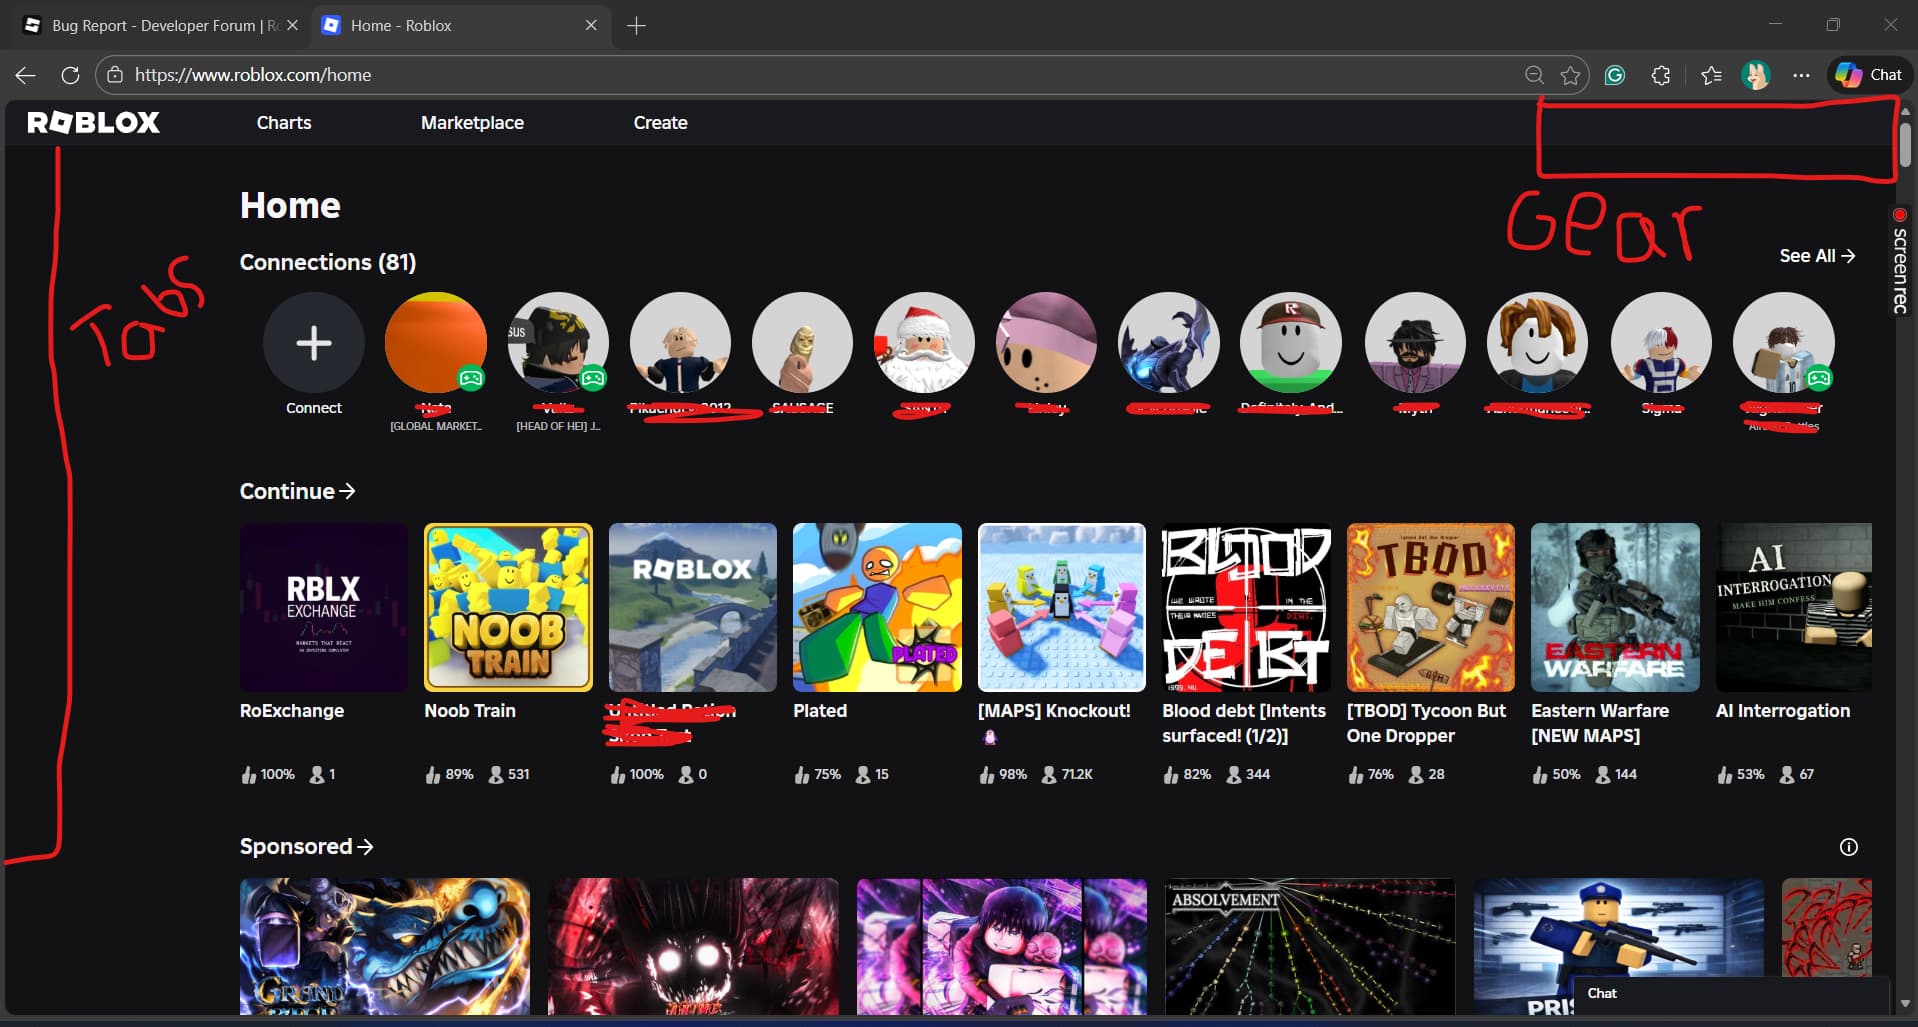Image resolution: width=1918 pixels, height=1027 pixels.
Task: Click the [HEAD OF HEI] J... presence text
Action: point(558,426)
